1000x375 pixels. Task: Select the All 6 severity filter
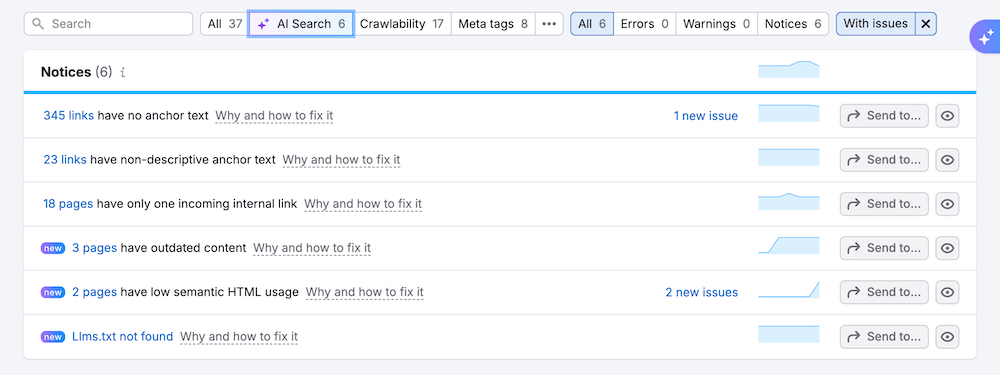(592, 24)
